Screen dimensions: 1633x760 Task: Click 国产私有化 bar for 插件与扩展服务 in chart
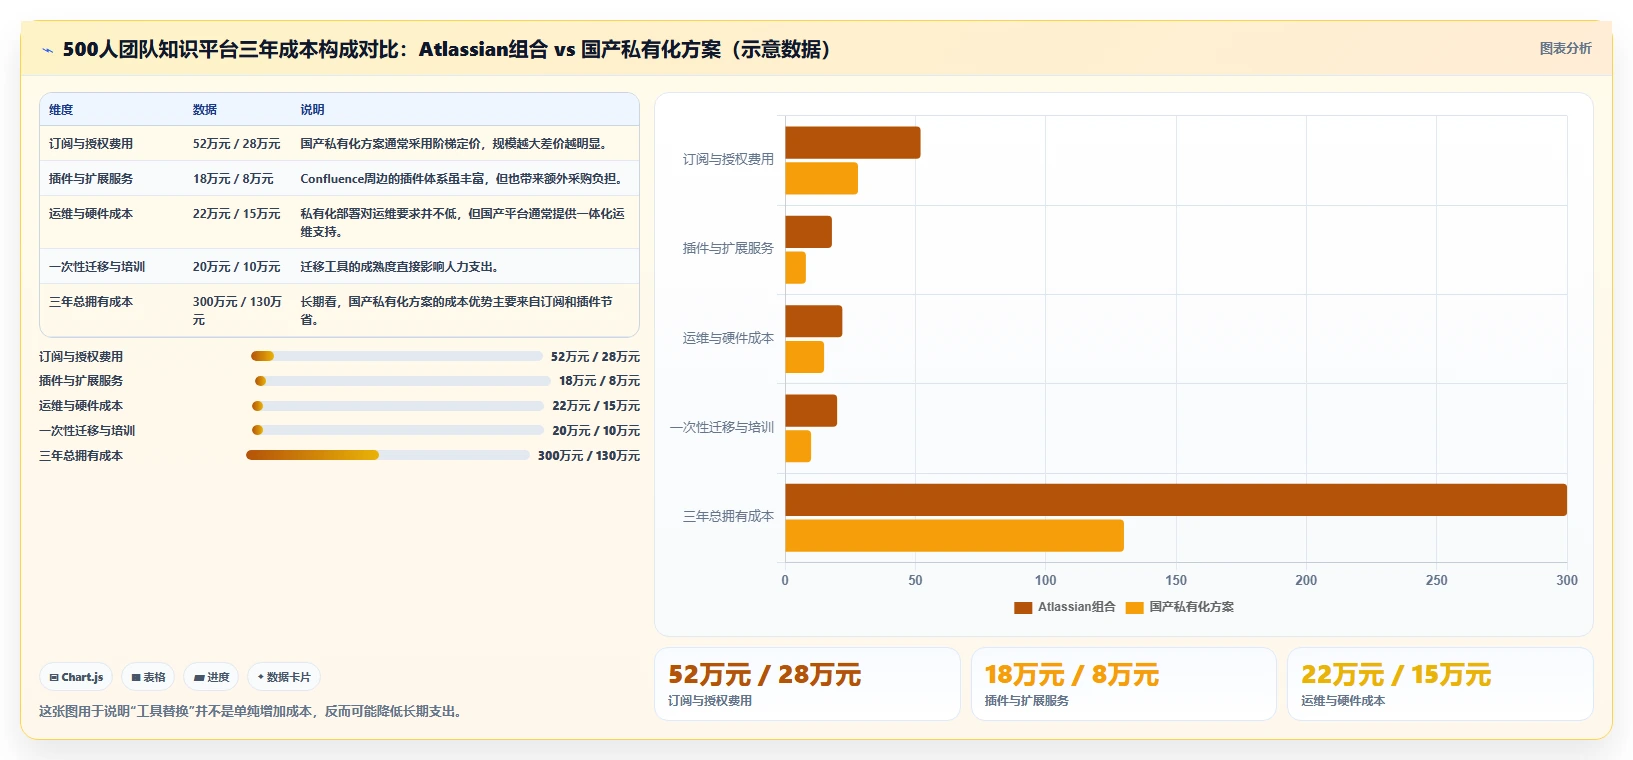click(x=796, y=268)
